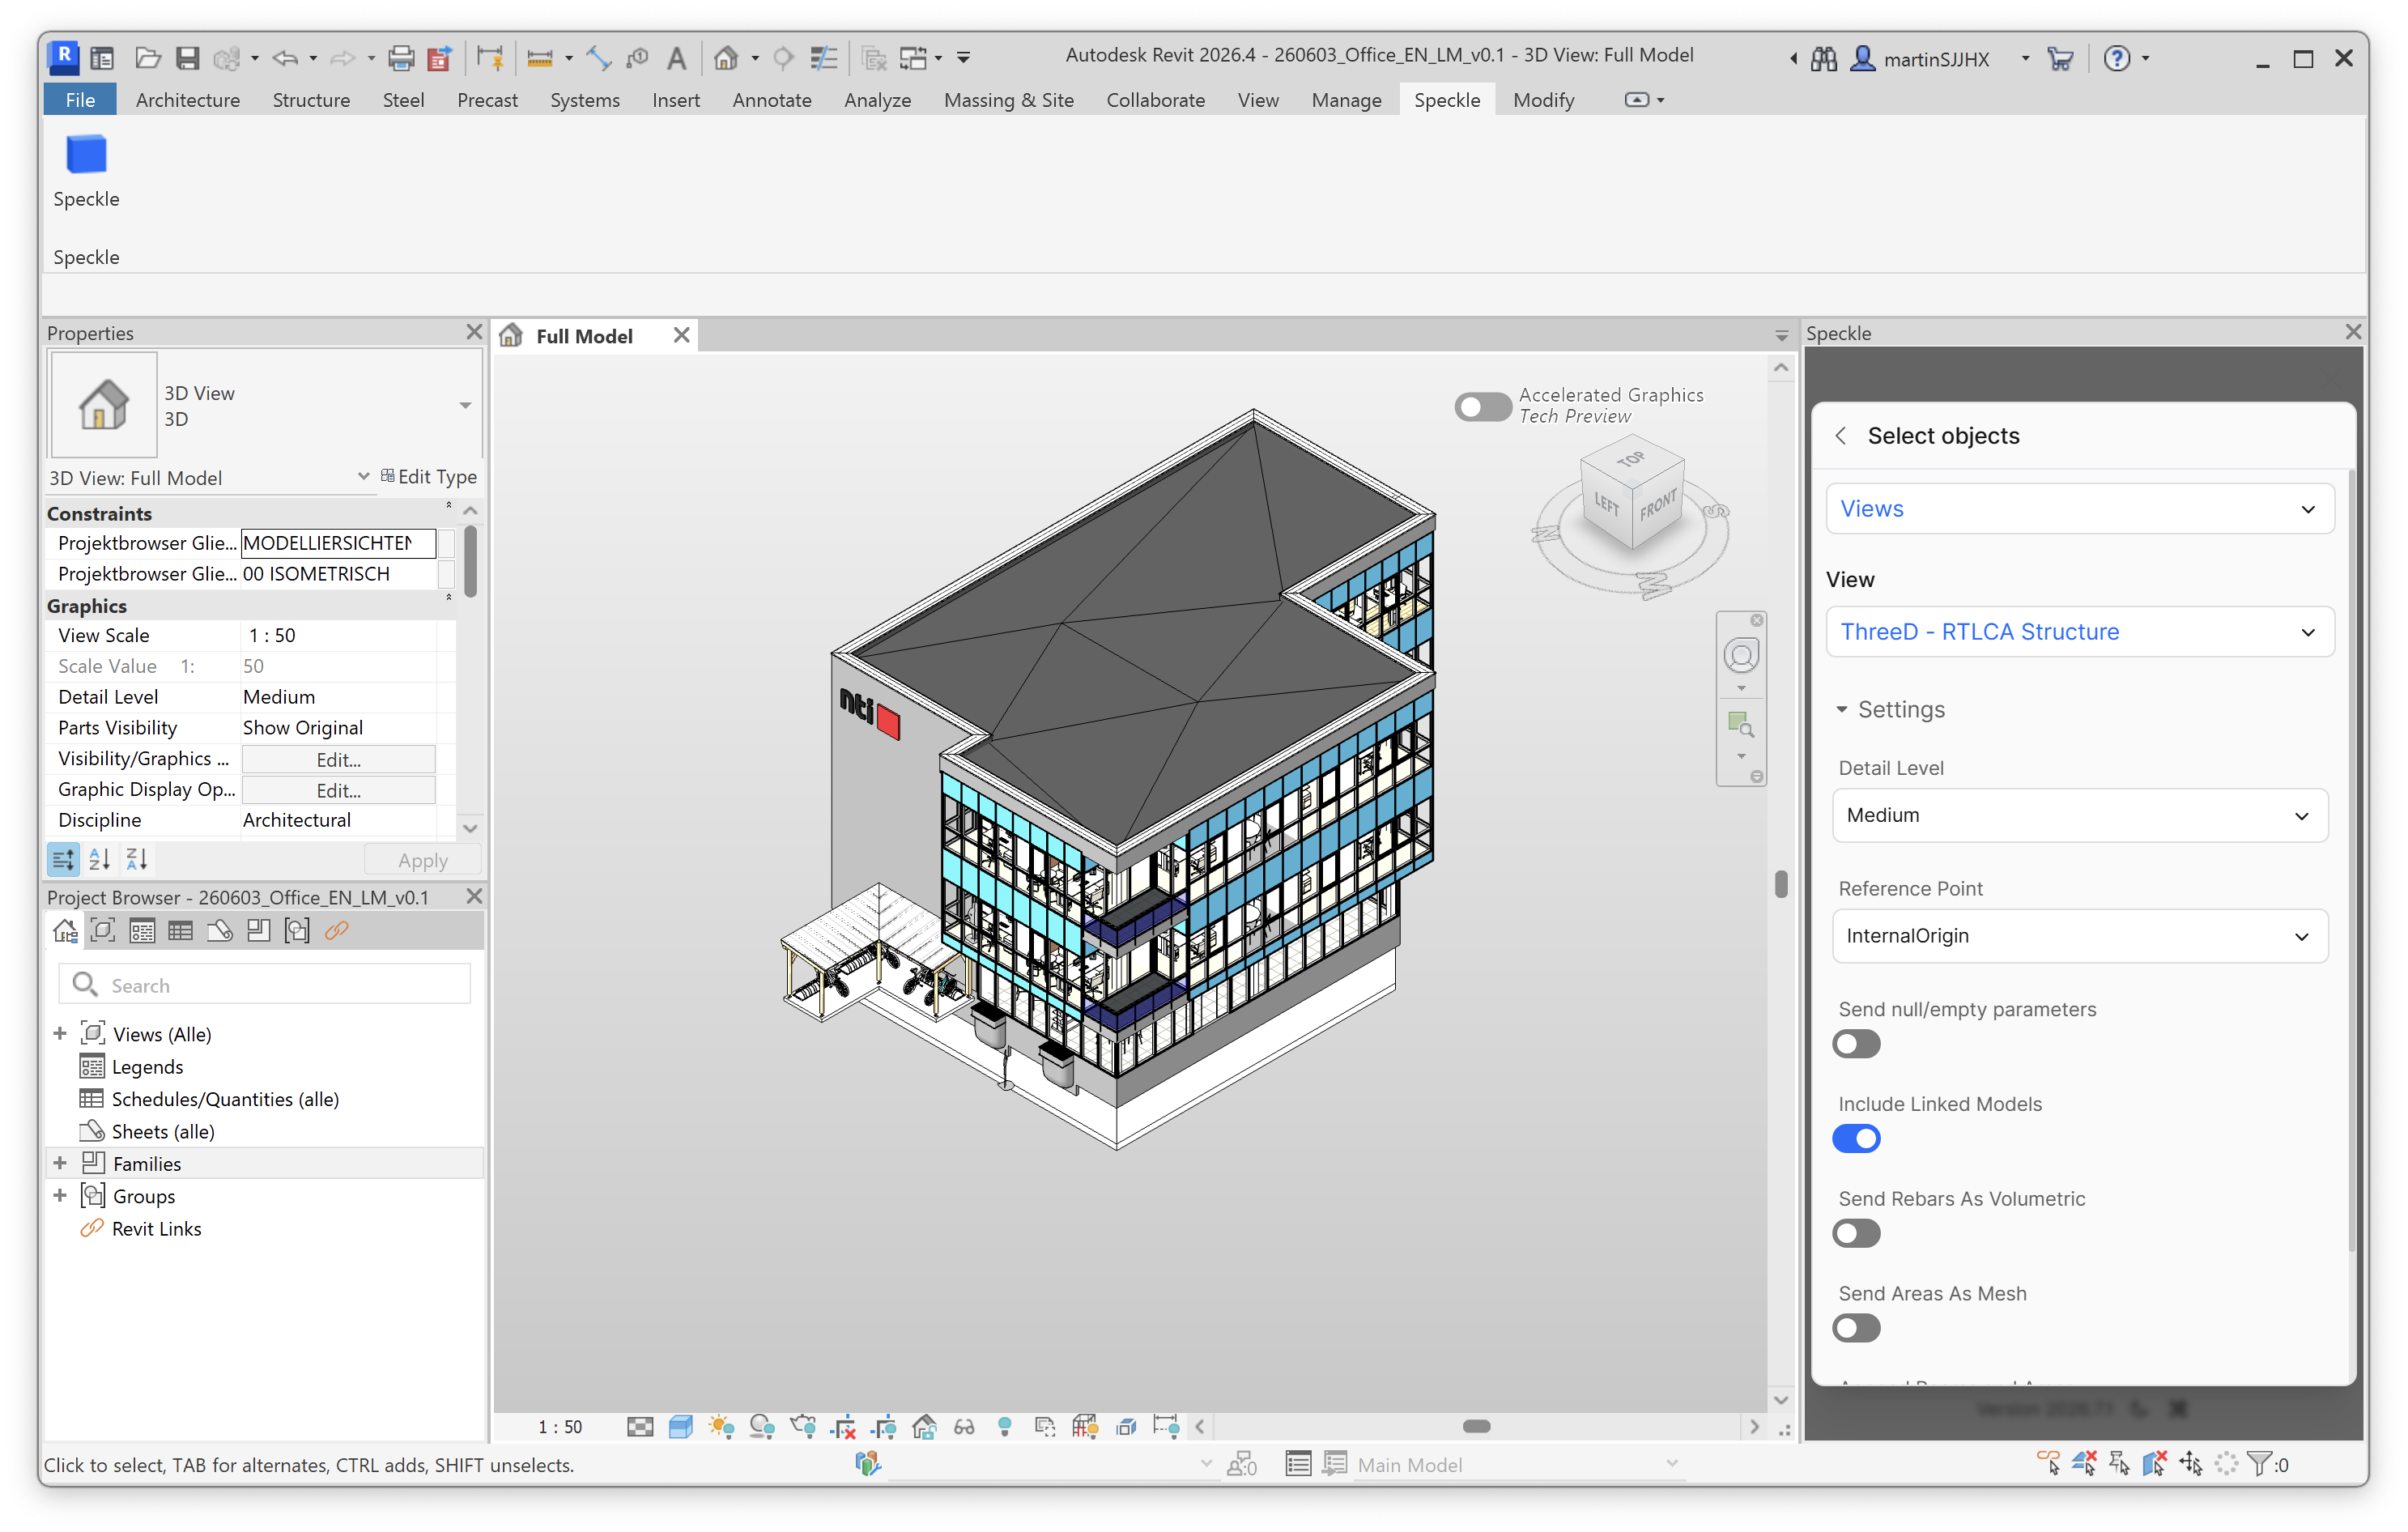Click Temporary Hide/Isolate glasses icon

(x=964, y=1427)
